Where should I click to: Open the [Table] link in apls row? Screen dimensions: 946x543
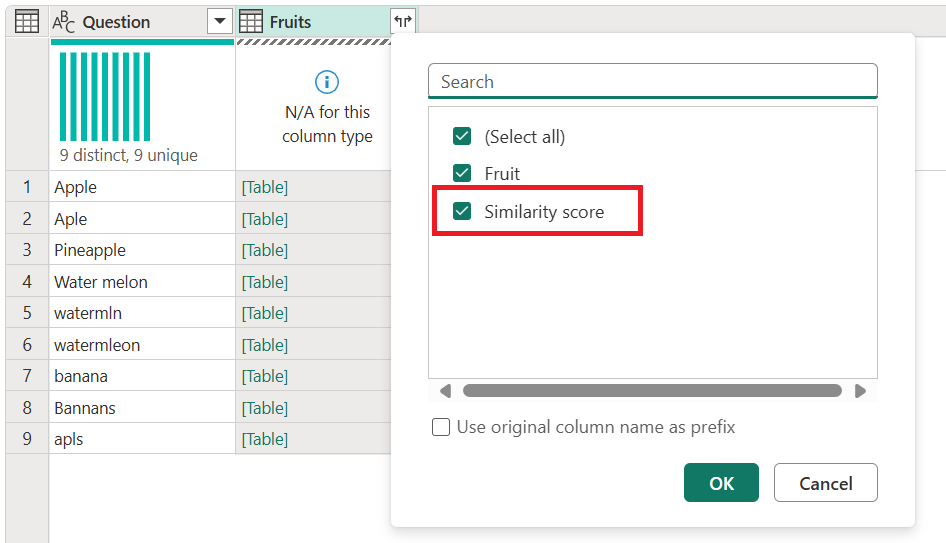point(265,439)
